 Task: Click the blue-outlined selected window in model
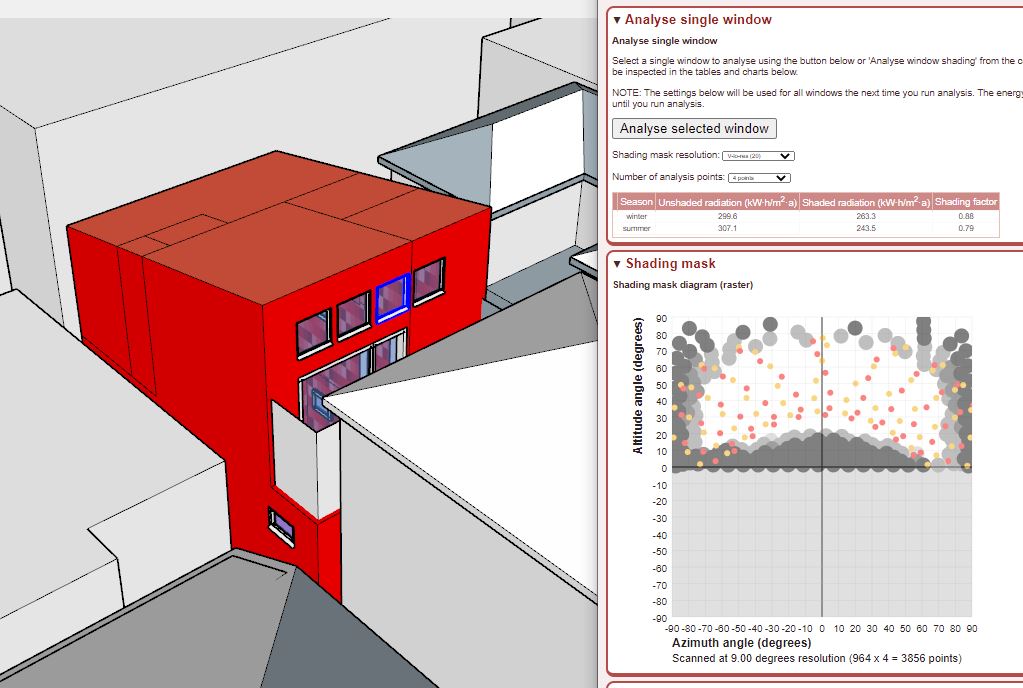pyautogui.click(x=391, y=298)
